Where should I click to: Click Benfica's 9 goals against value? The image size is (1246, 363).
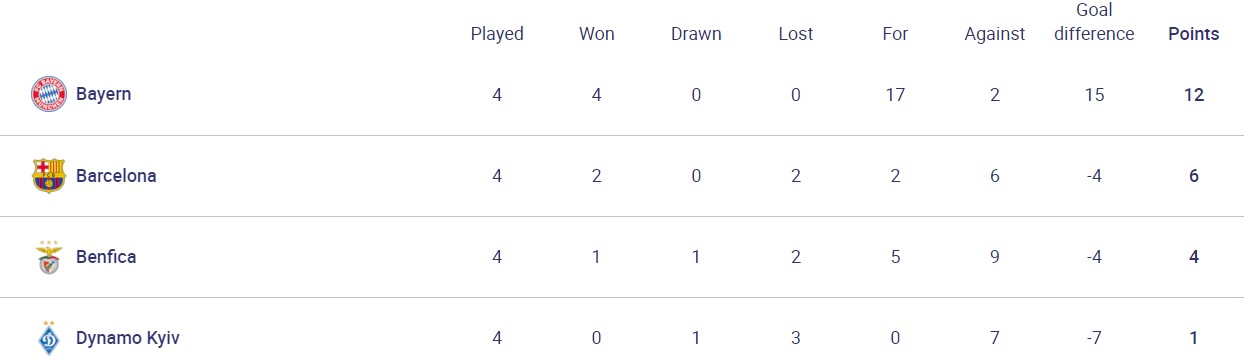tap(995, 257)
